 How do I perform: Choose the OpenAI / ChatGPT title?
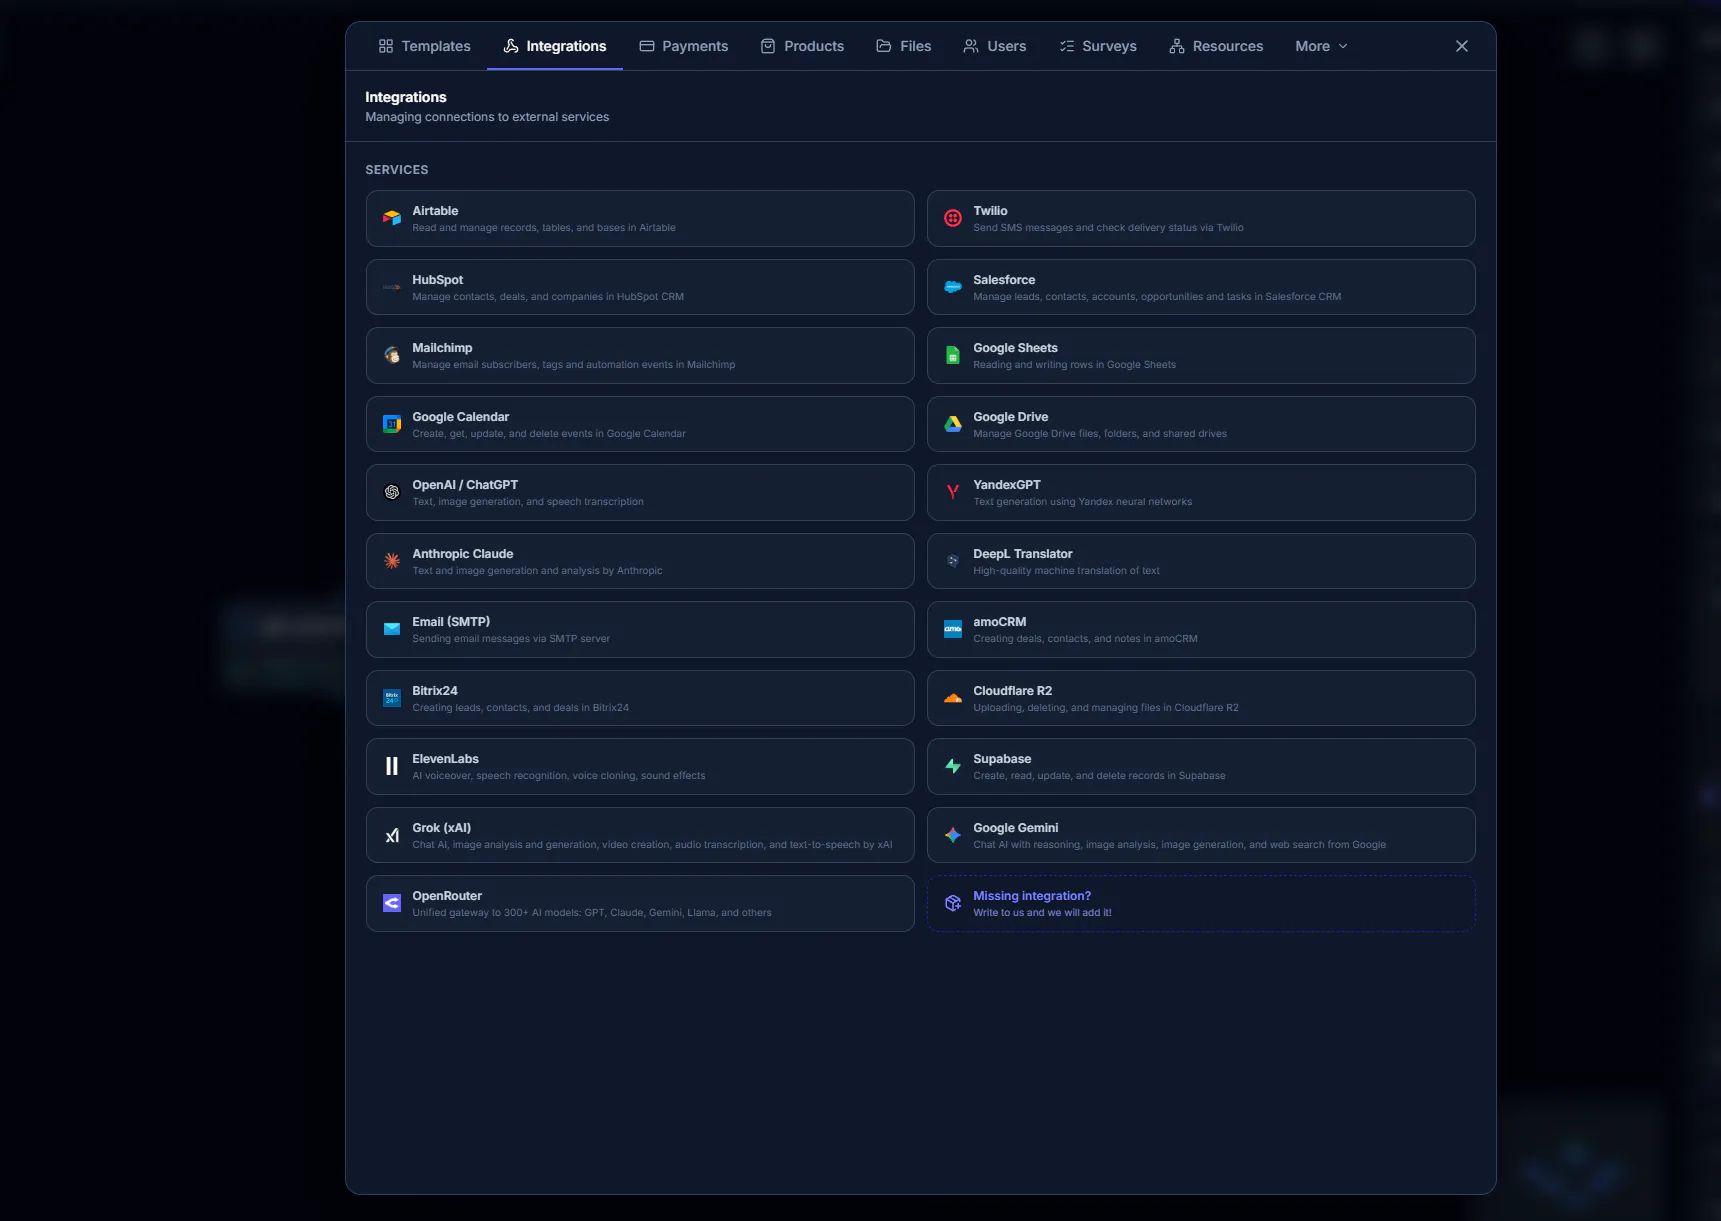pyautogui.click(x=465, y=485)
